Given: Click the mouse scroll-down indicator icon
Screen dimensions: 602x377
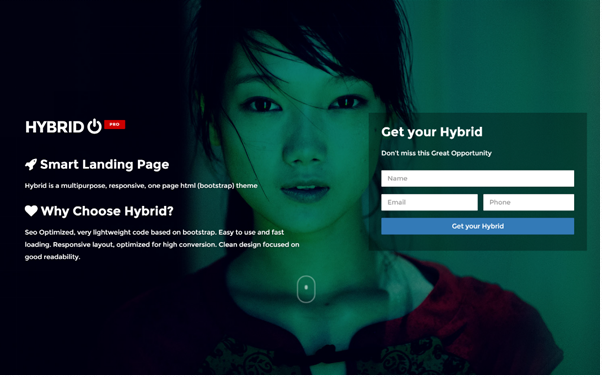Looking at the screenshot, I should [x=306, y=289].
